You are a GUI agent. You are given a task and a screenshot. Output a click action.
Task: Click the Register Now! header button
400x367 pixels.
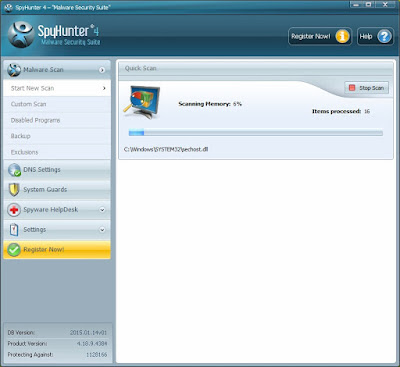320,36
